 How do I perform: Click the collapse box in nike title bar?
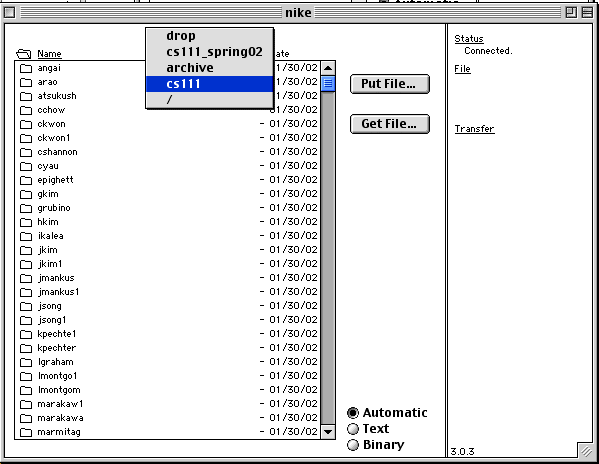tap(587, 13)
